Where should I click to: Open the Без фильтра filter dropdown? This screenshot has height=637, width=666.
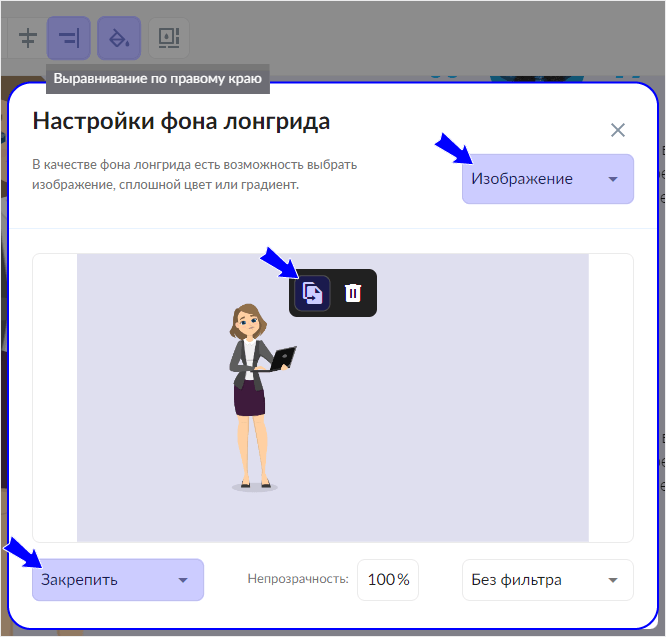[548, 580]
